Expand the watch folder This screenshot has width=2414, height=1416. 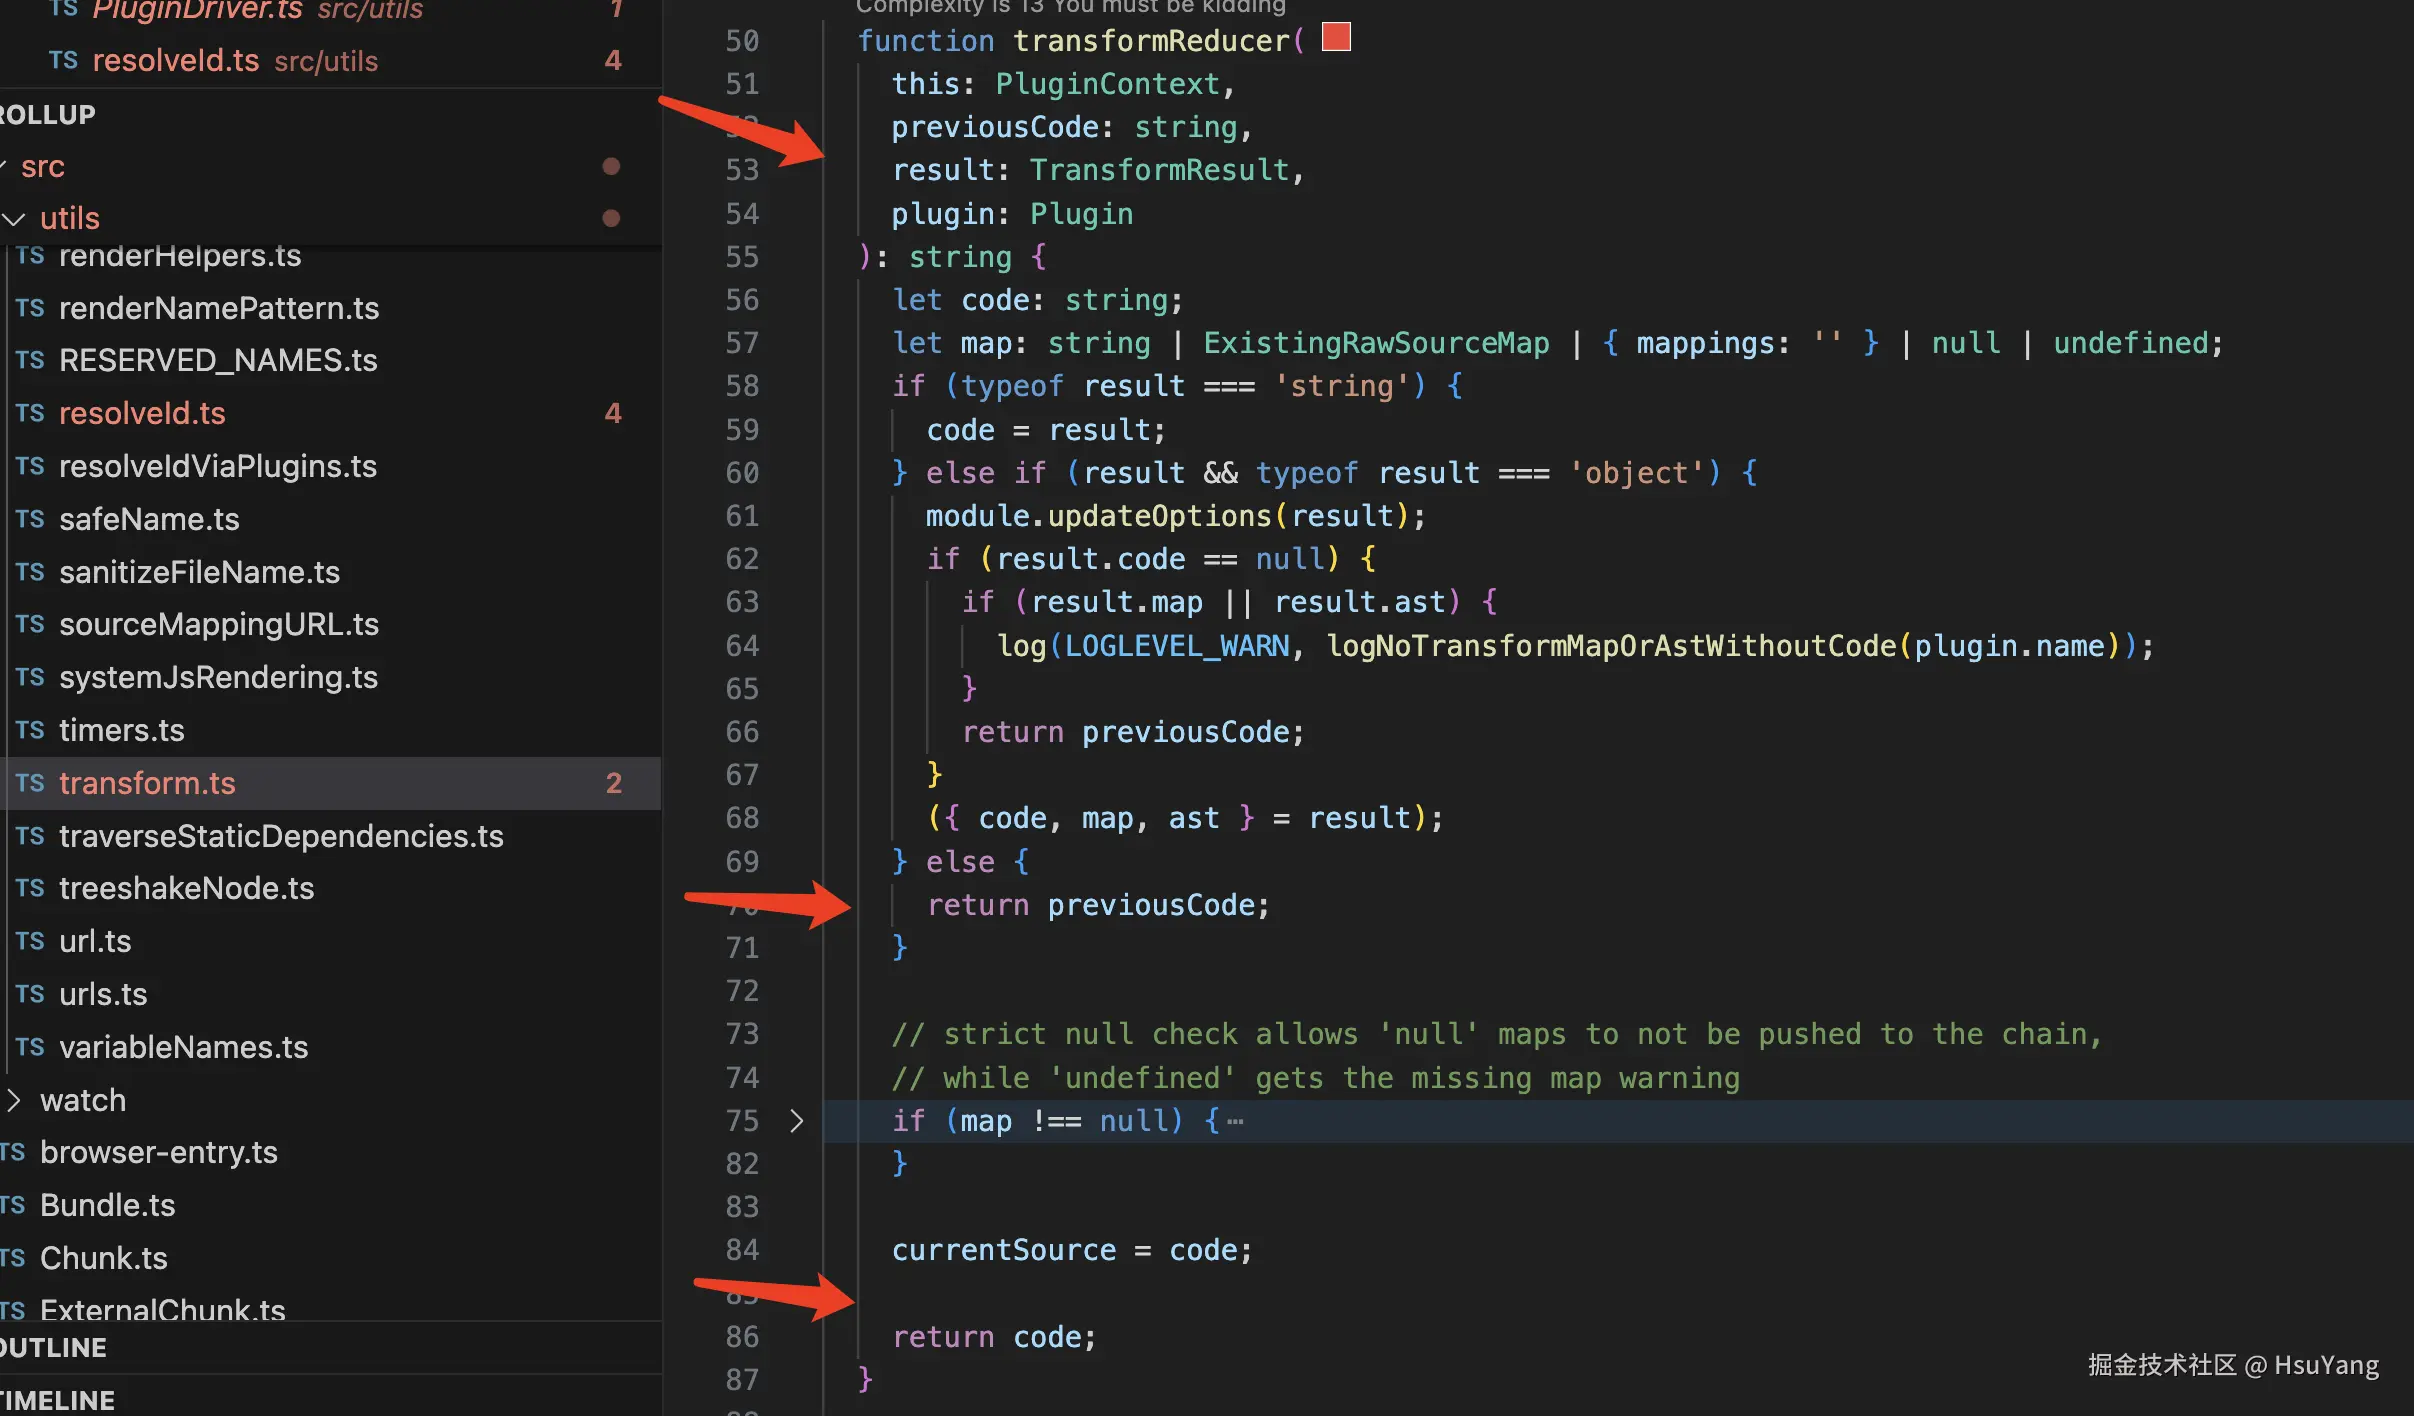[x=14, y=1100]
